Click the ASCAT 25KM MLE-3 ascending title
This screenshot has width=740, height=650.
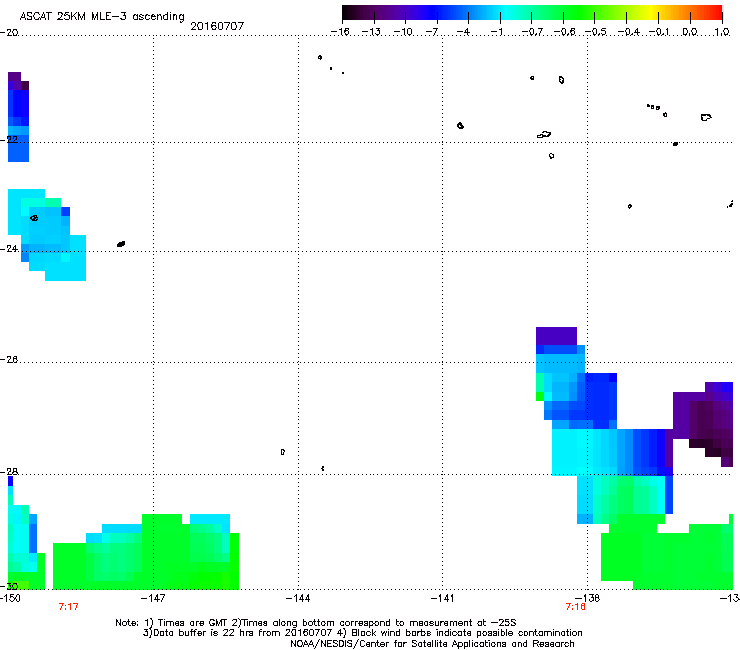point(102,16)
